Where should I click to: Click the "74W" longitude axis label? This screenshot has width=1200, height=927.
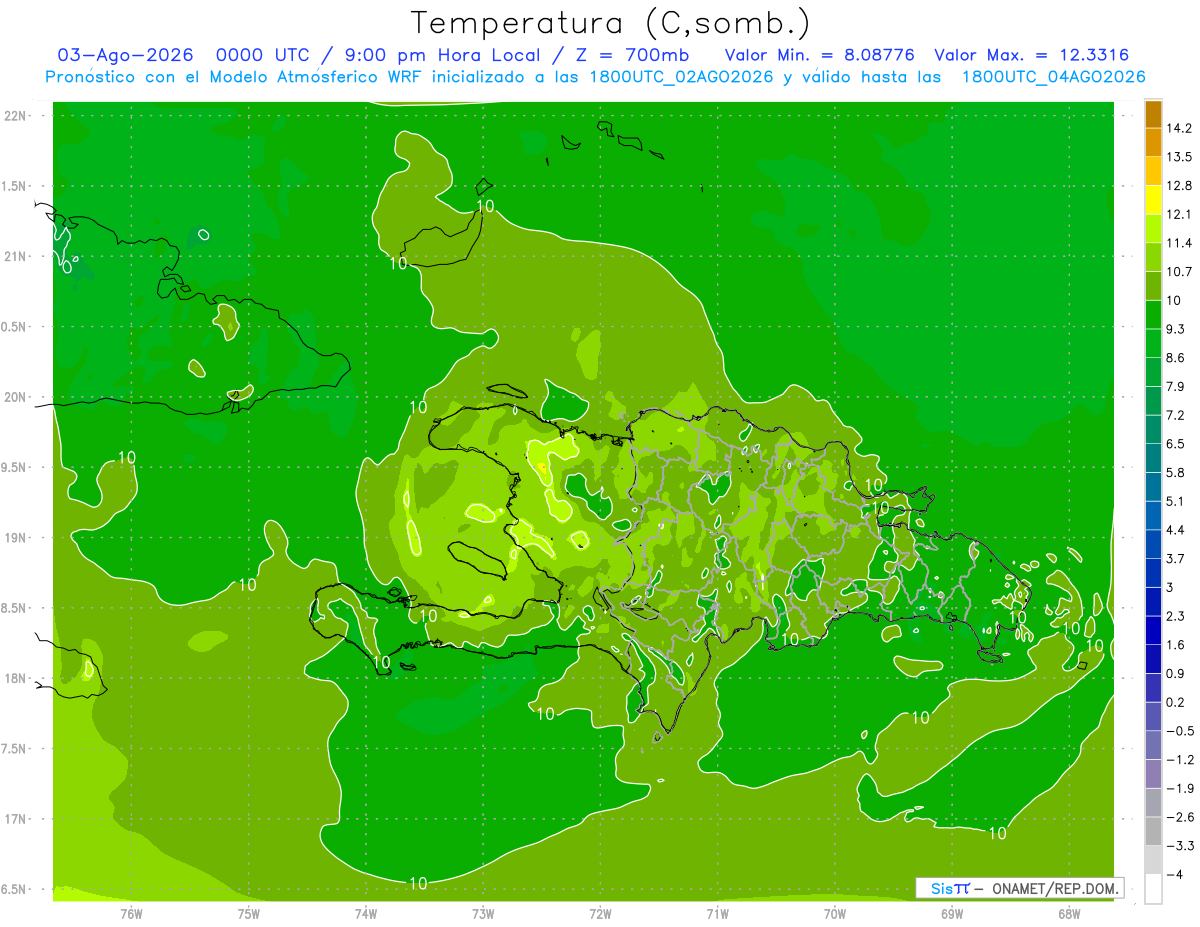click(x=365, y=913)
